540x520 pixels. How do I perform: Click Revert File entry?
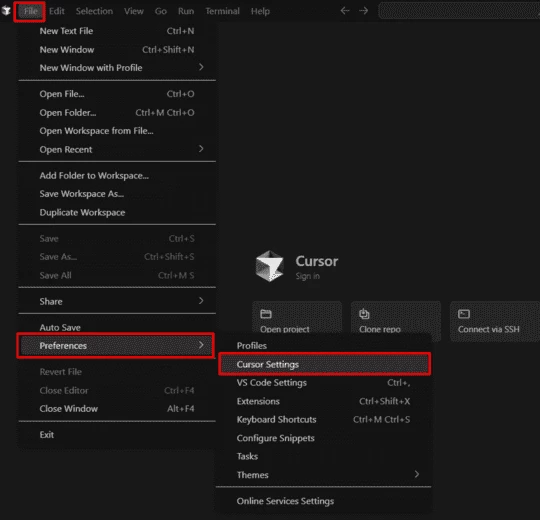point(117,372)
